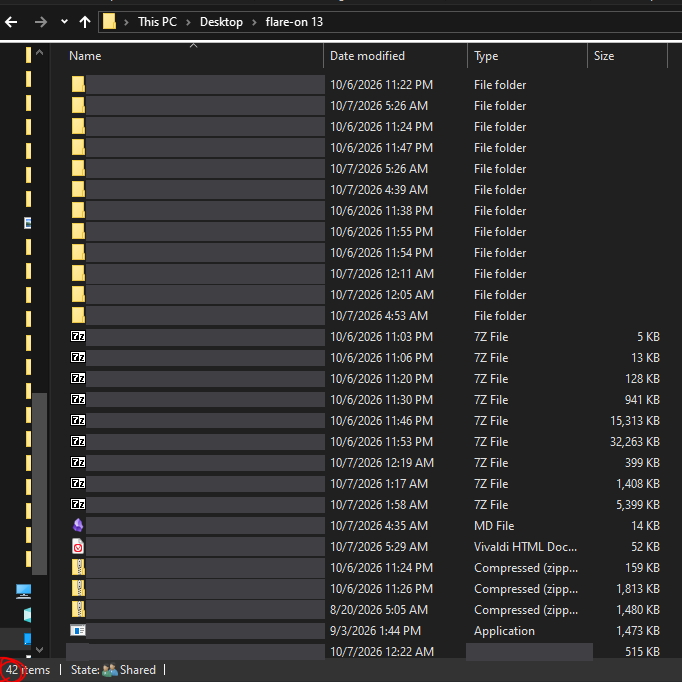This screenshot has height=682, width=682.
Task: Select 'This PC' in the breadcrumb path
Action: 157,22
